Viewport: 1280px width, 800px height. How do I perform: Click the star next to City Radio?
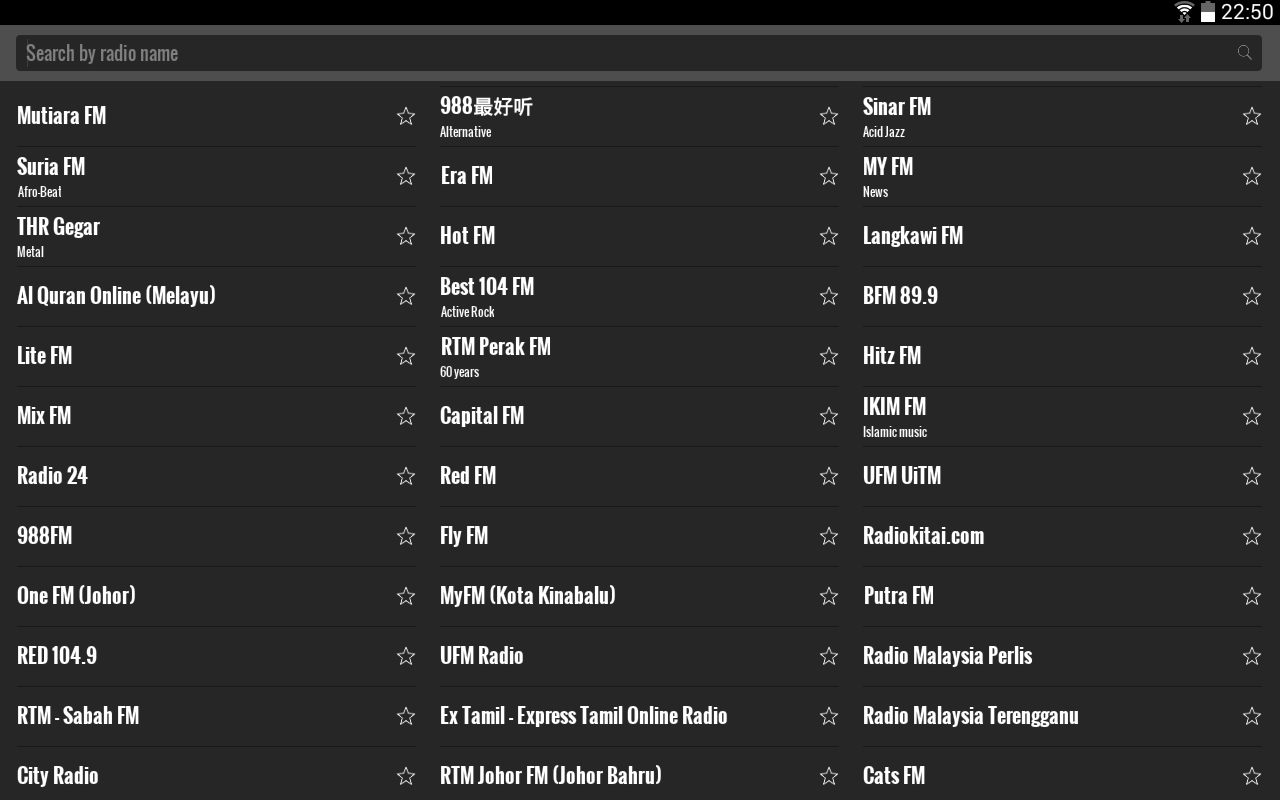tap(406, 776)
